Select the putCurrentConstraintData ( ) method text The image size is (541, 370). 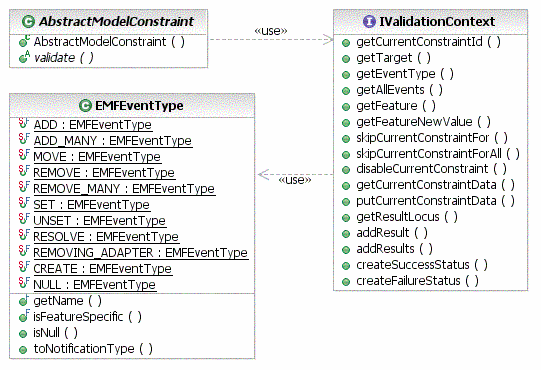coord(435,201)
